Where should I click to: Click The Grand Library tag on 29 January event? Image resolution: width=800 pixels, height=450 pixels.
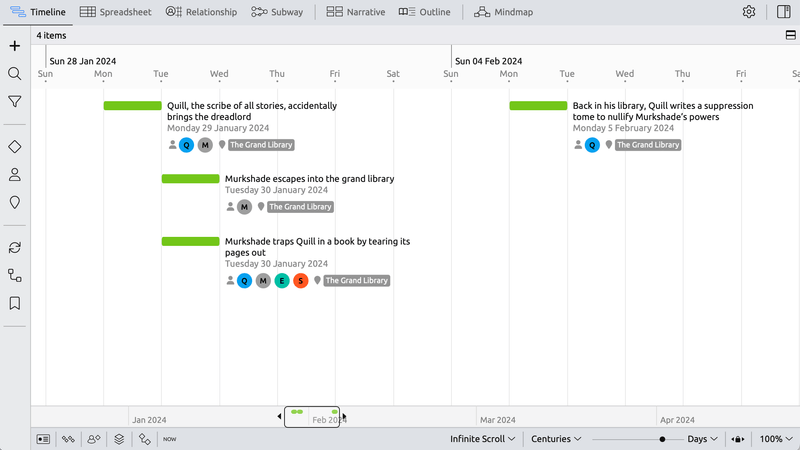(x=261, y=145)
